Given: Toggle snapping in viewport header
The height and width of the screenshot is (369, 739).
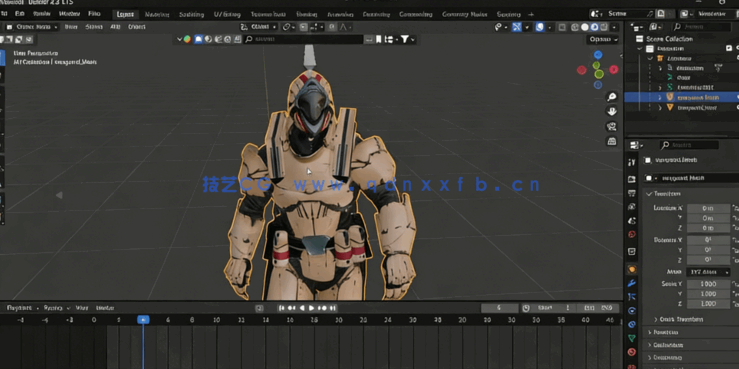Looking at the screenshot, I should (x=304, y=27).
